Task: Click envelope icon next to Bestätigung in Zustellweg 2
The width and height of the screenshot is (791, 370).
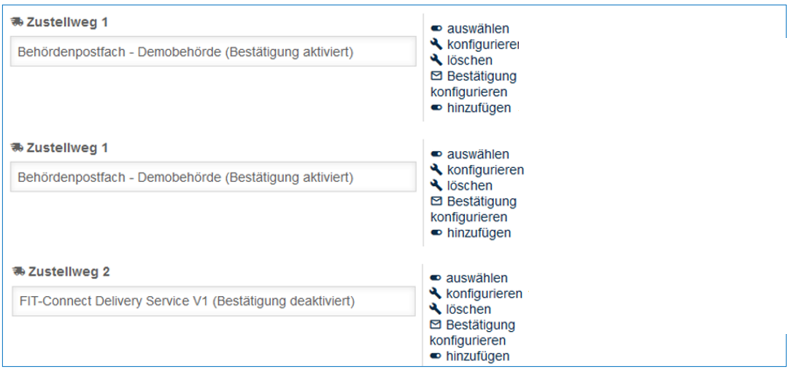Action: 436,325
